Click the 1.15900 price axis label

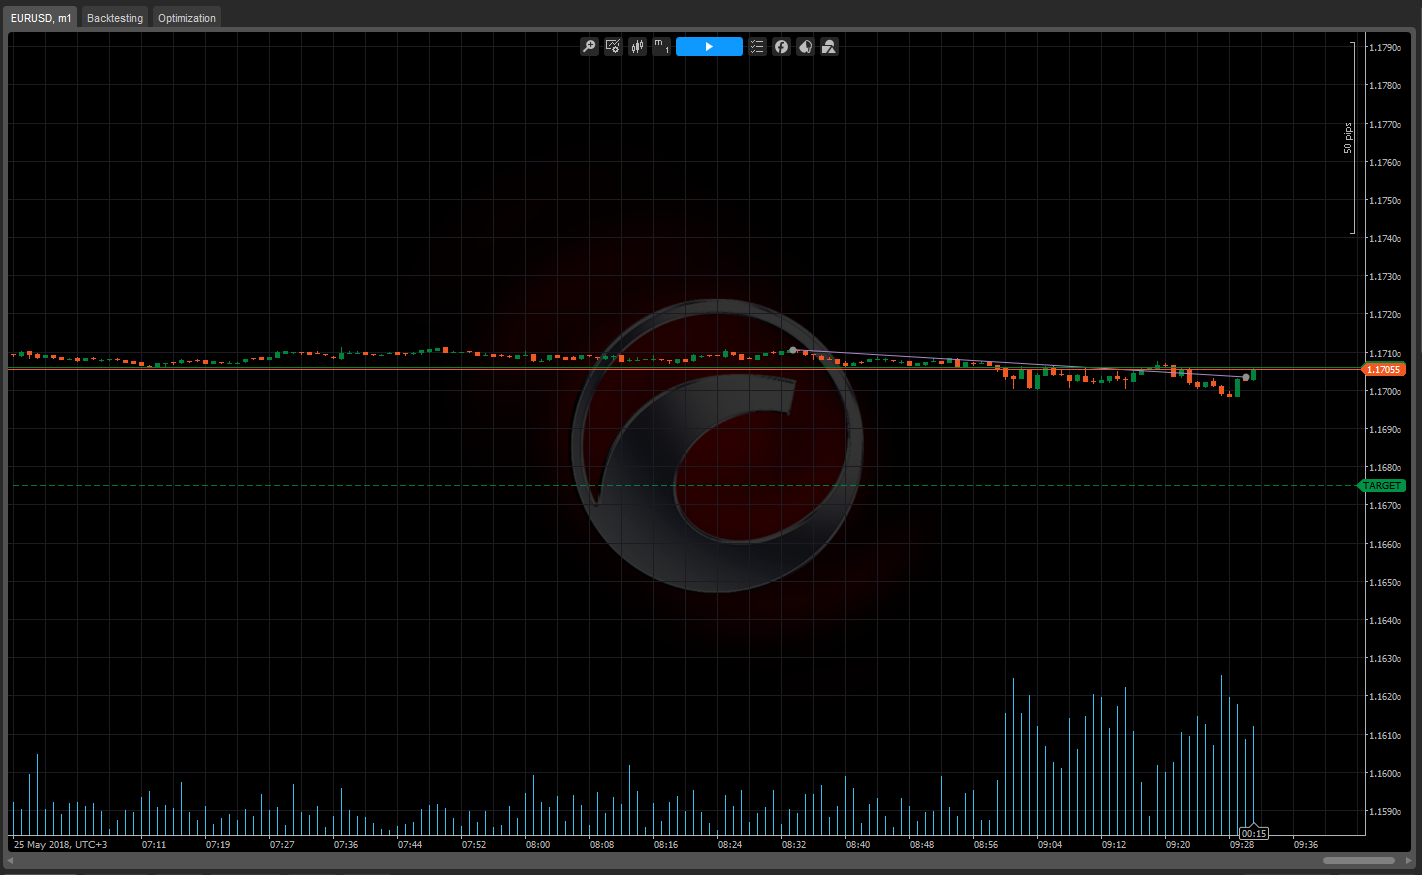click(x=1384, y=812)
